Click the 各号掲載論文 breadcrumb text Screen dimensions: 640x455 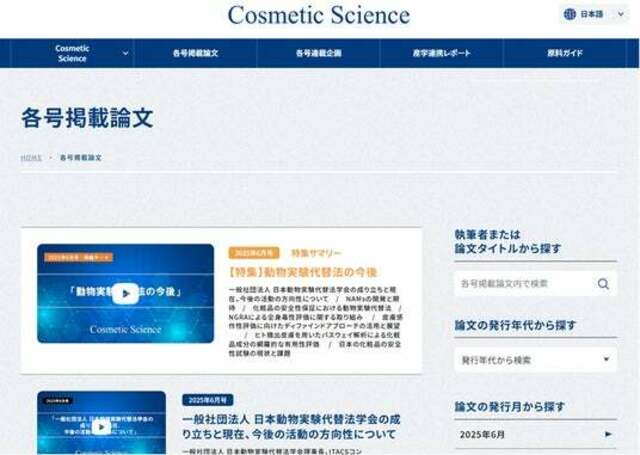tap(80, 158)
